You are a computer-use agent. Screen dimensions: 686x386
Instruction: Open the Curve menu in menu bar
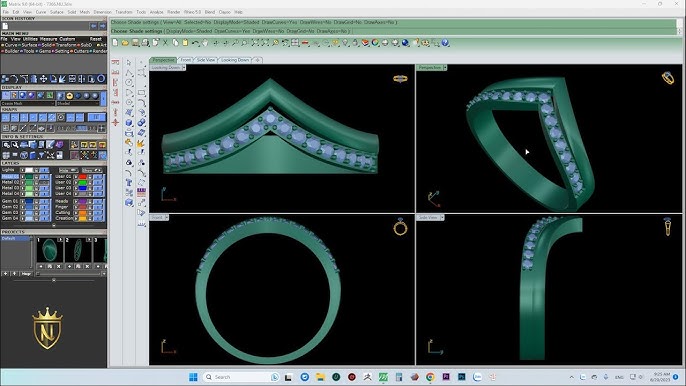[x=41, y=12]
